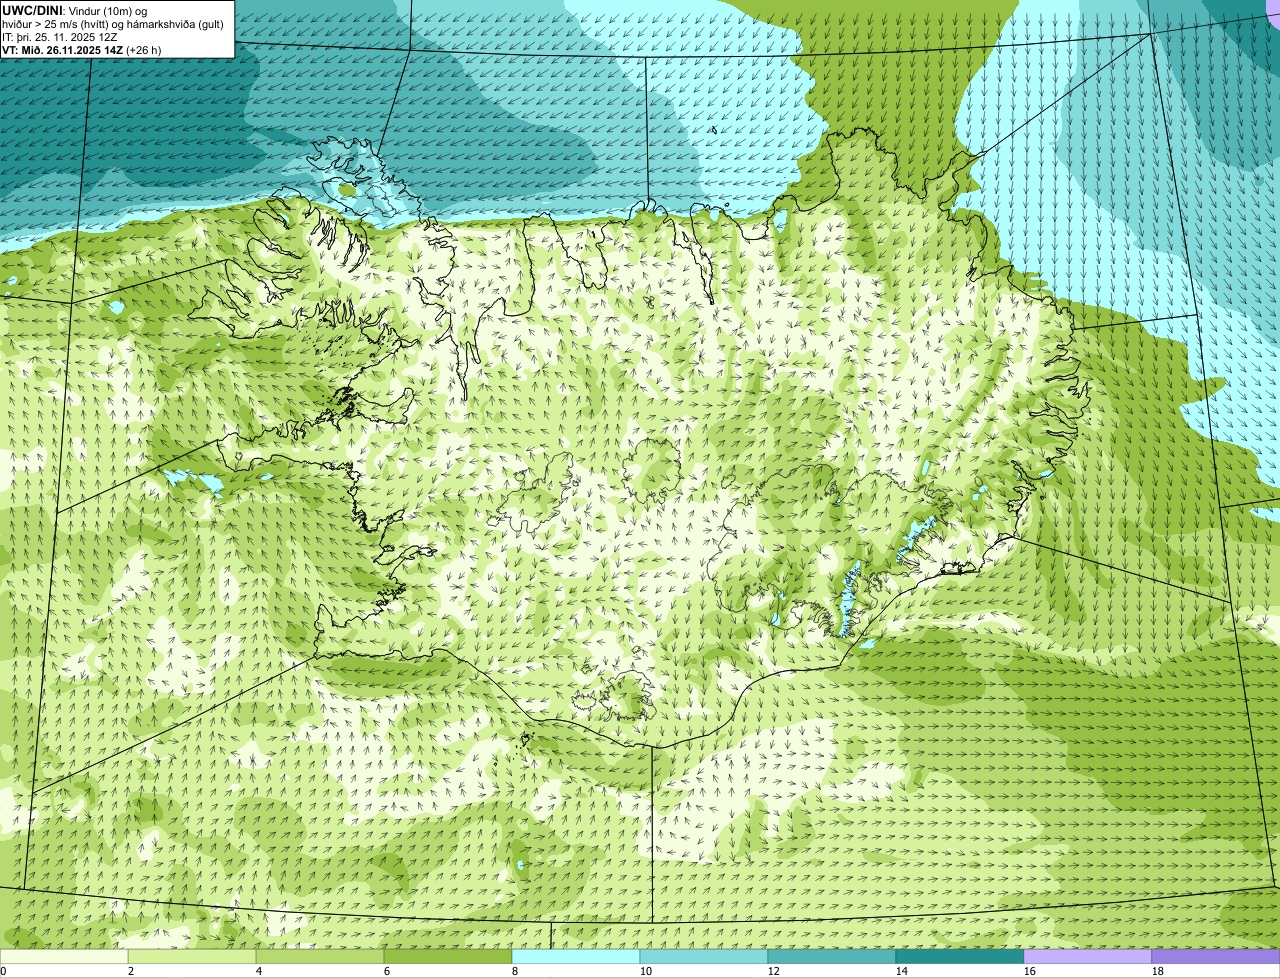The image size is (1280, 978).
Task: Click the legend scale value "16"
Action: click(x=1030, y=971)
